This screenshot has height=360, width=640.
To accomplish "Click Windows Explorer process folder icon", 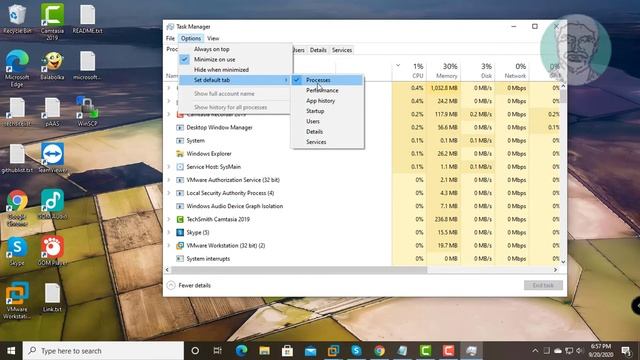I will tap(180, 153).
